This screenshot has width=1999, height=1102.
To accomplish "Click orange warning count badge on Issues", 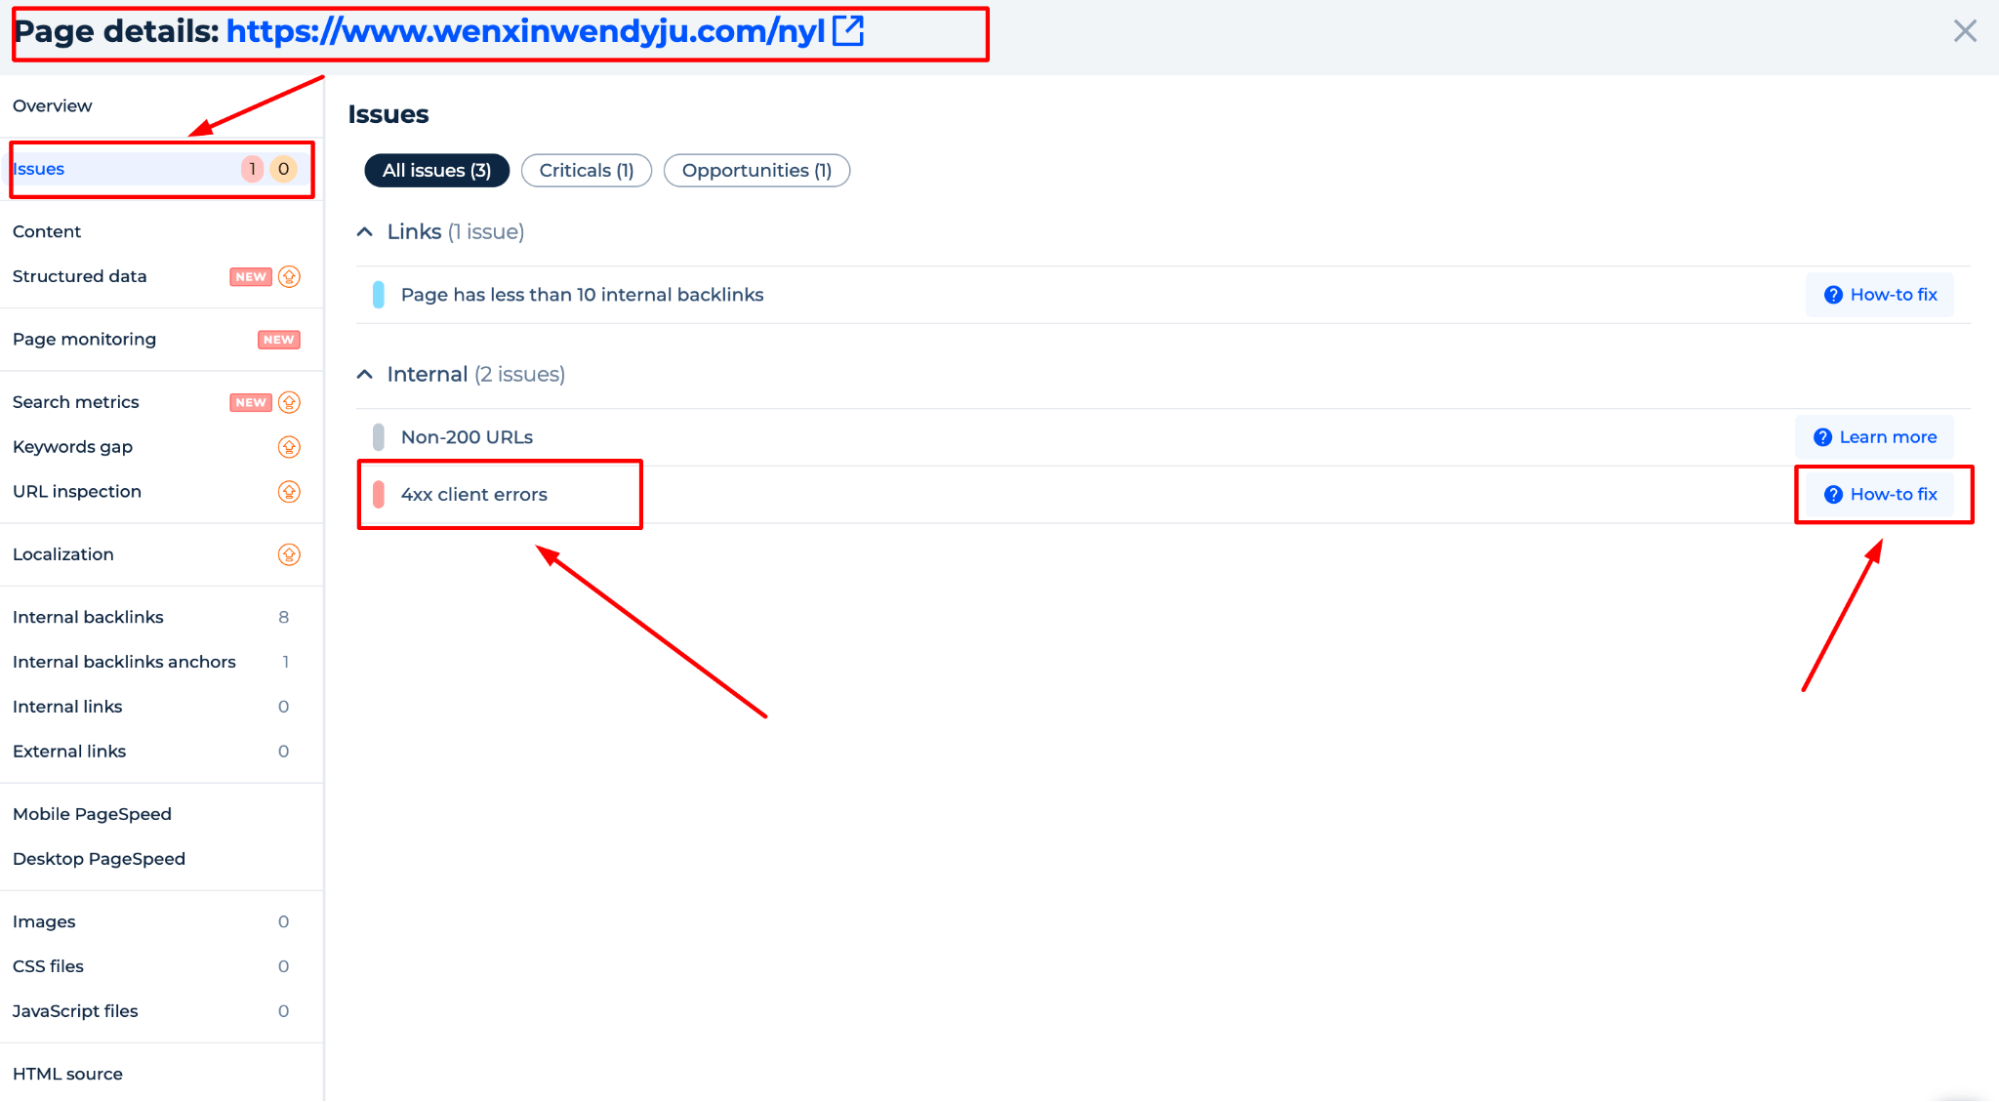I will pyautogui.click(x=284, y=169).
